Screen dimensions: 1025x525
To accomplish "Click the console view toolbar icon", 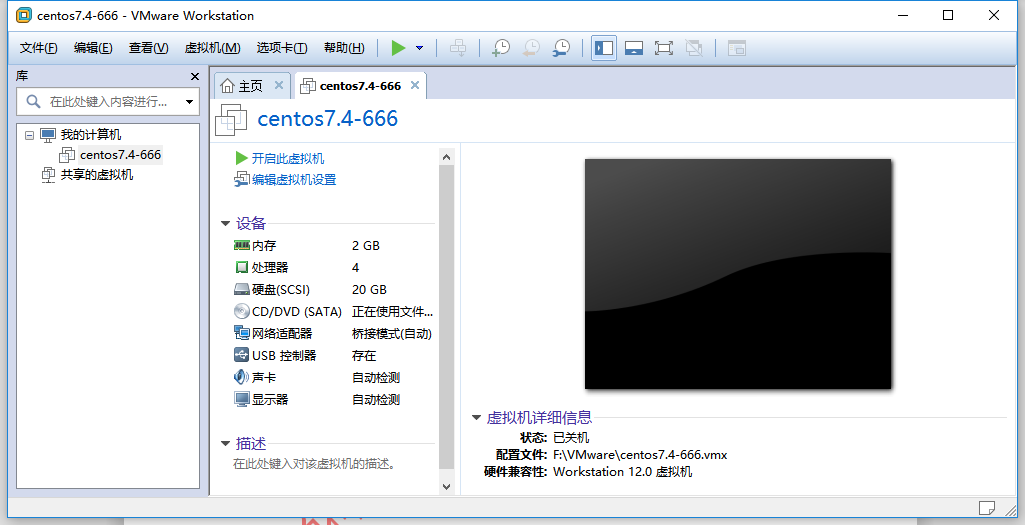I will (x=737, y=48).
